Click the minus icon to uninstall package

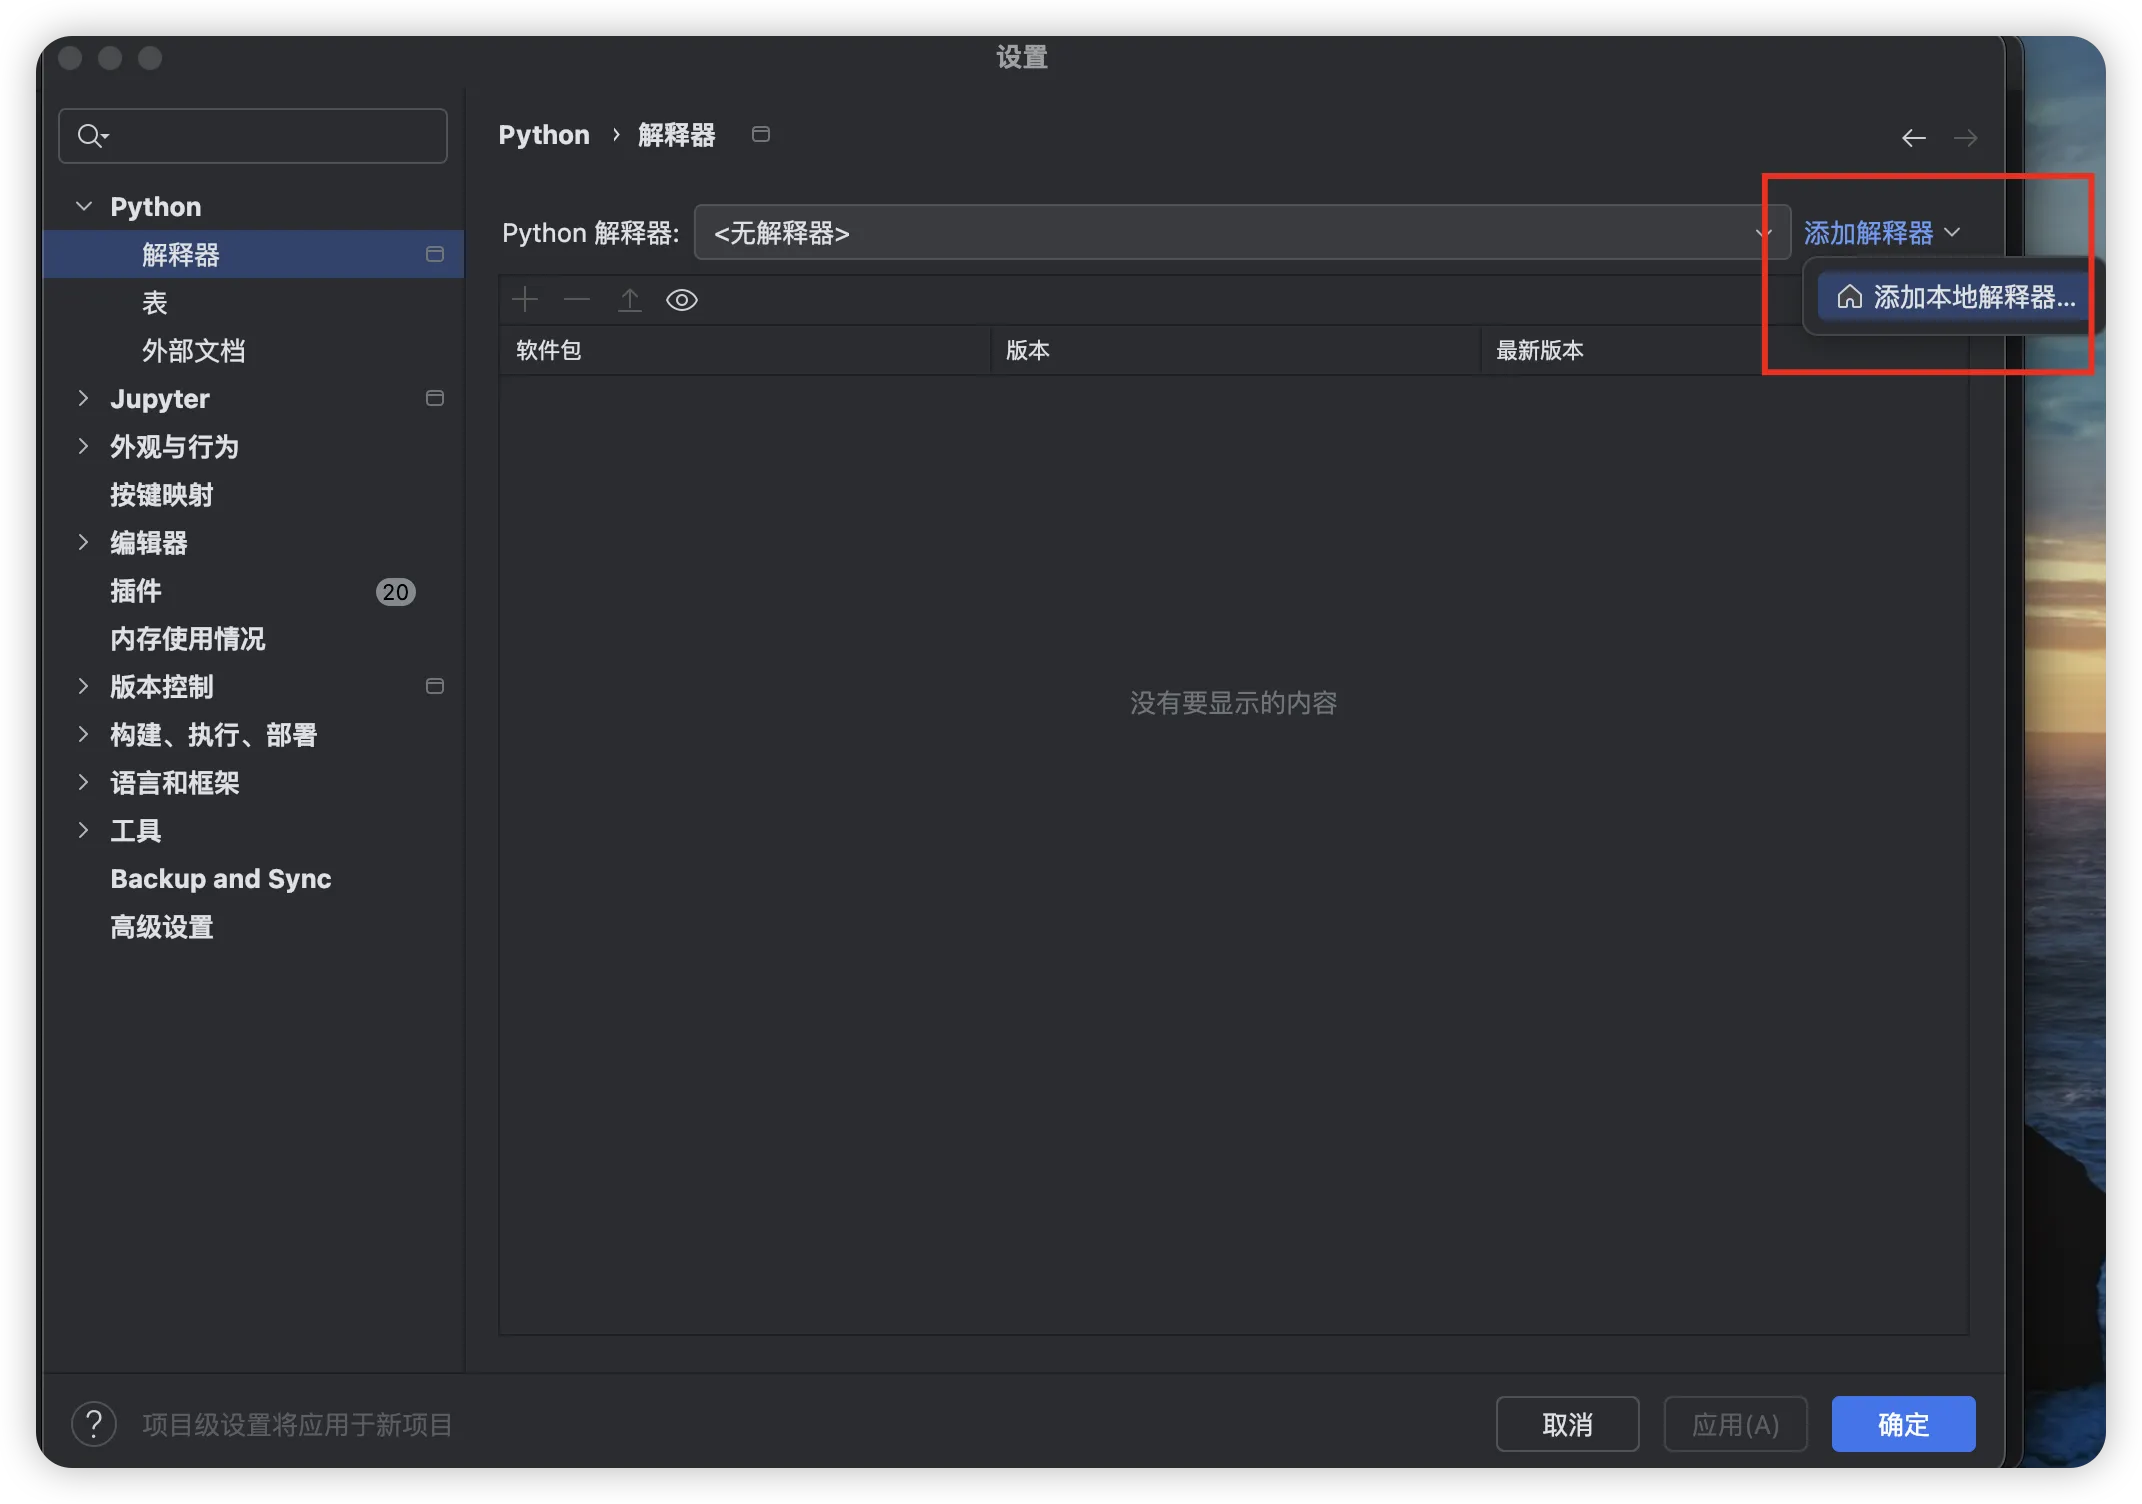[x=577, y=300]
